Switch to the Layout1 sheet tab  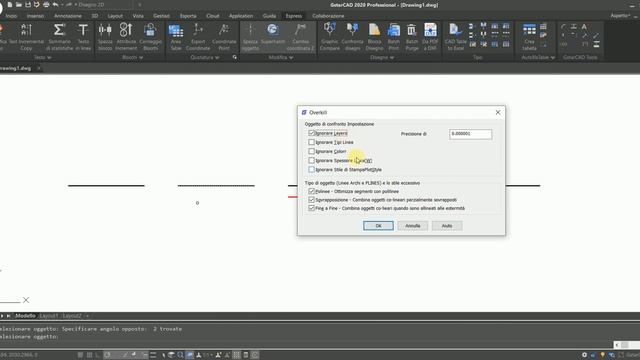pos(49,316)
